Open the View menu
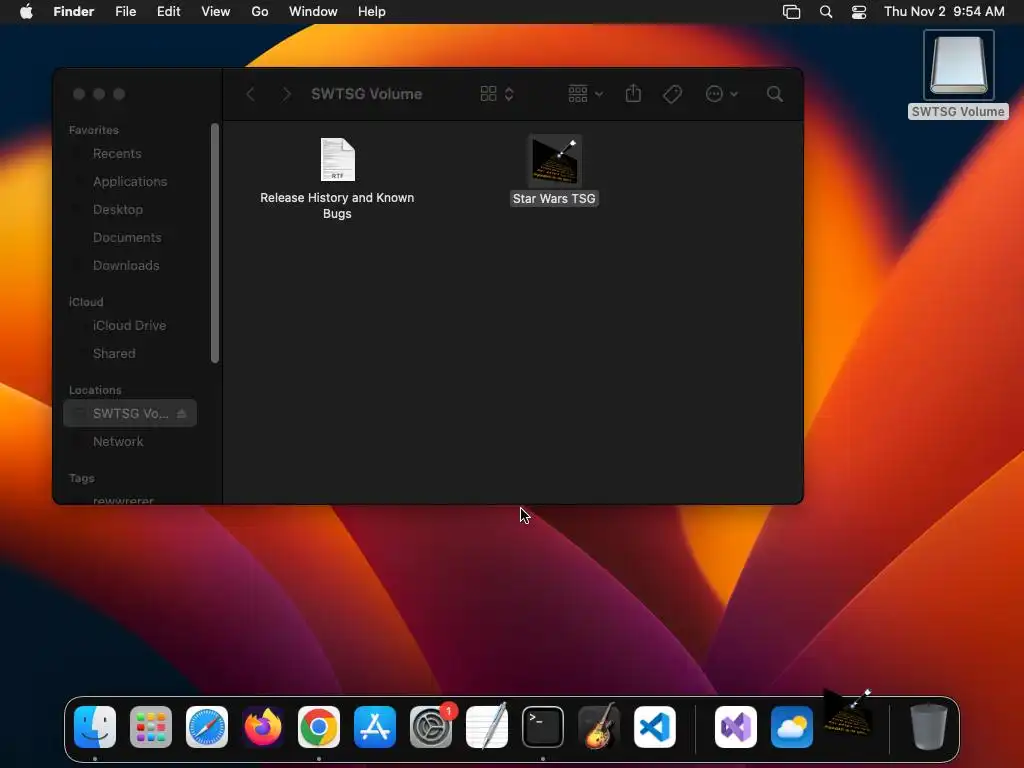This screenshot has width=1024, height=768. pos(216,12)
